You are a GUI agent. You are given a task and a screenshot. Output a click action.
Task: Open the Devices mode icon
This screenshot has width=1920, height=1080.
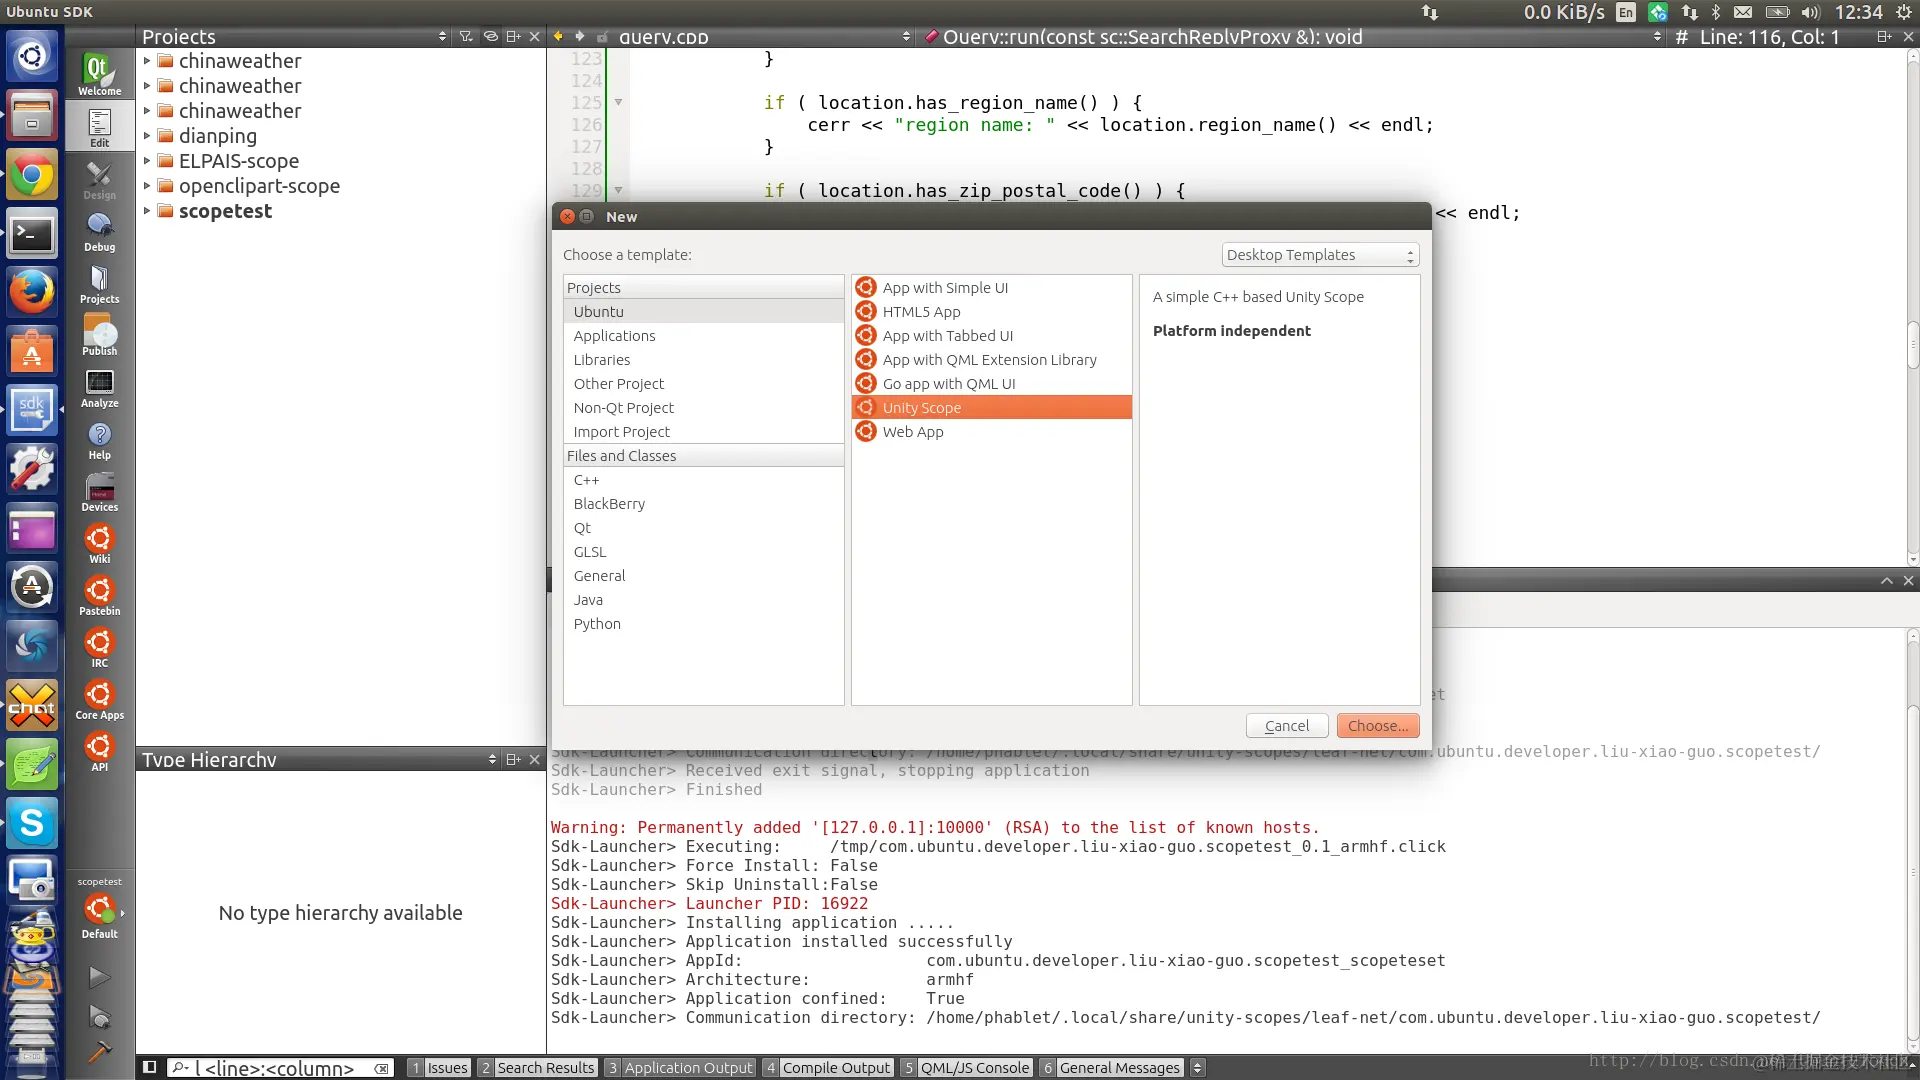(x=99, y=492)
